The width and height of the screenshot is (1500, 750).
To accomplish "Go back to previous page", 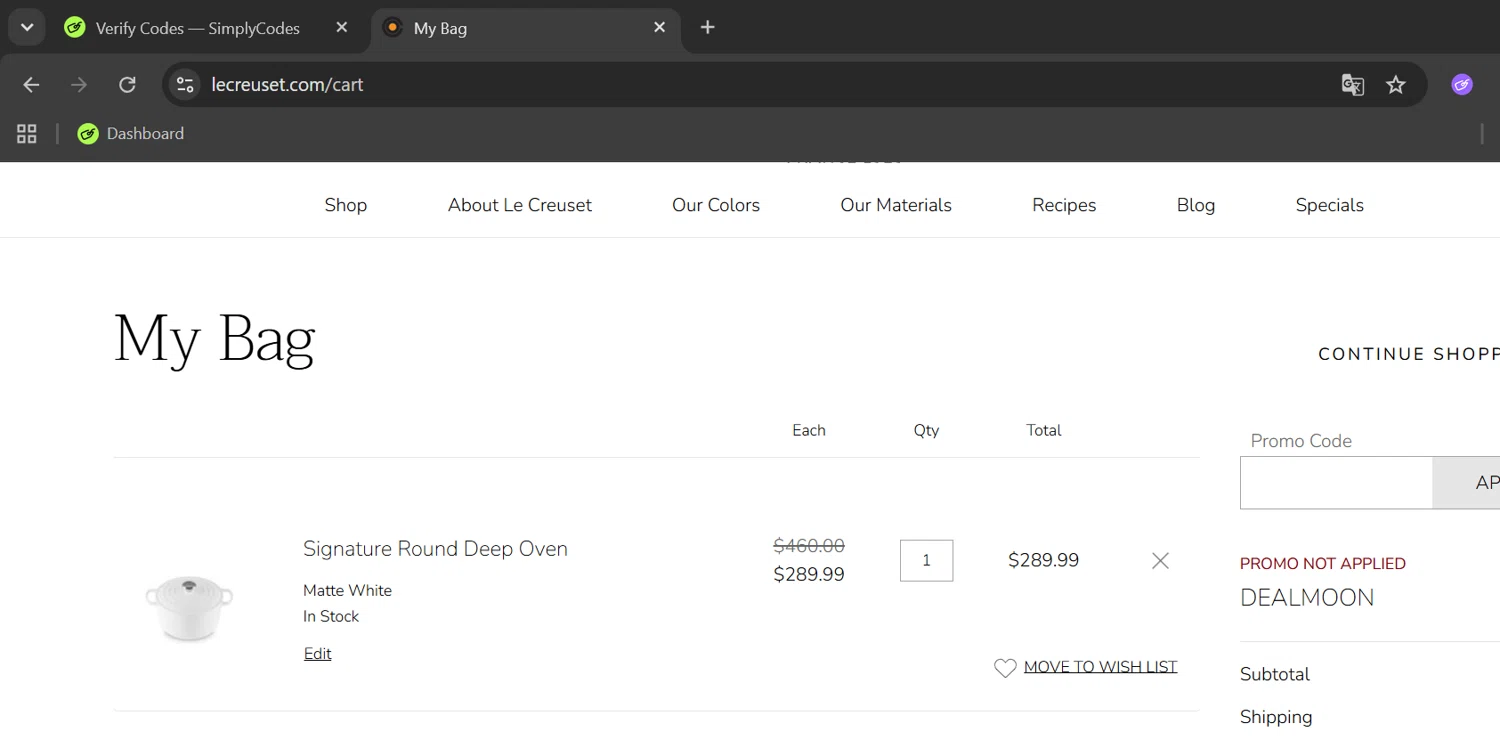I will click(x=31, y=85).
